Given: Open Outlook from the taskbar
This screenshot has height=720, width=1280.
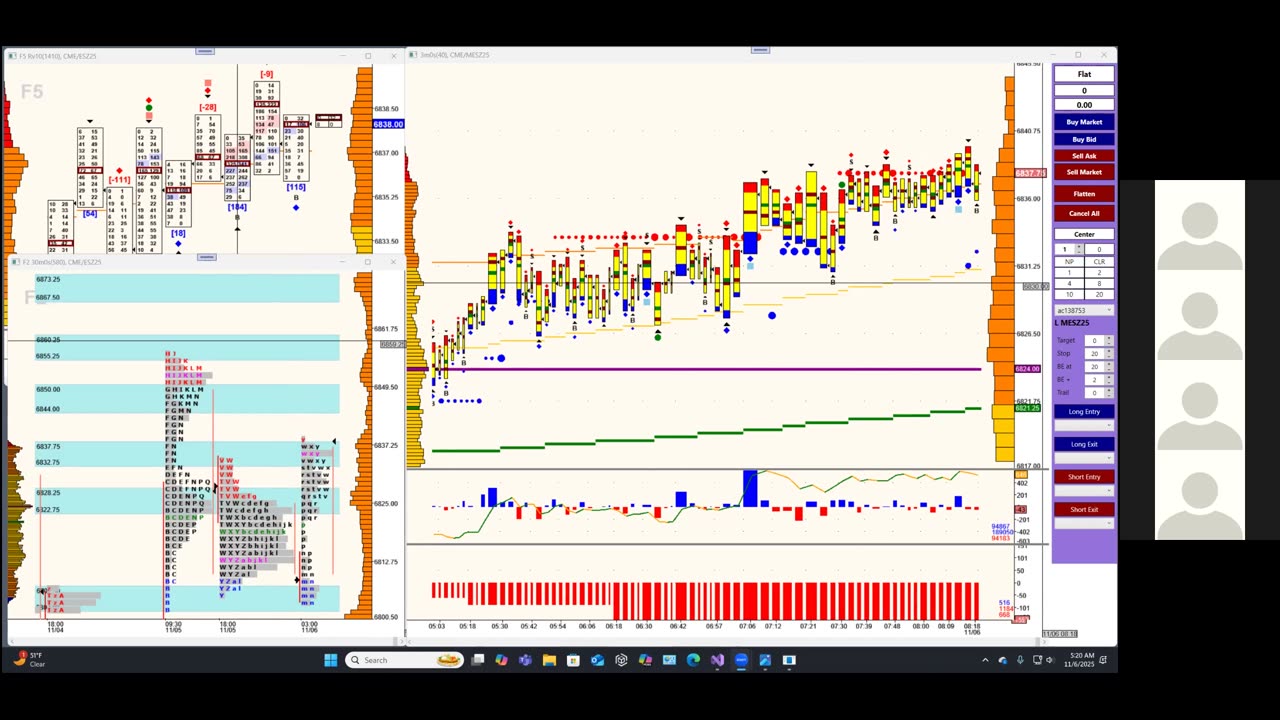Looking at the screenshot, I should point(597,660).
